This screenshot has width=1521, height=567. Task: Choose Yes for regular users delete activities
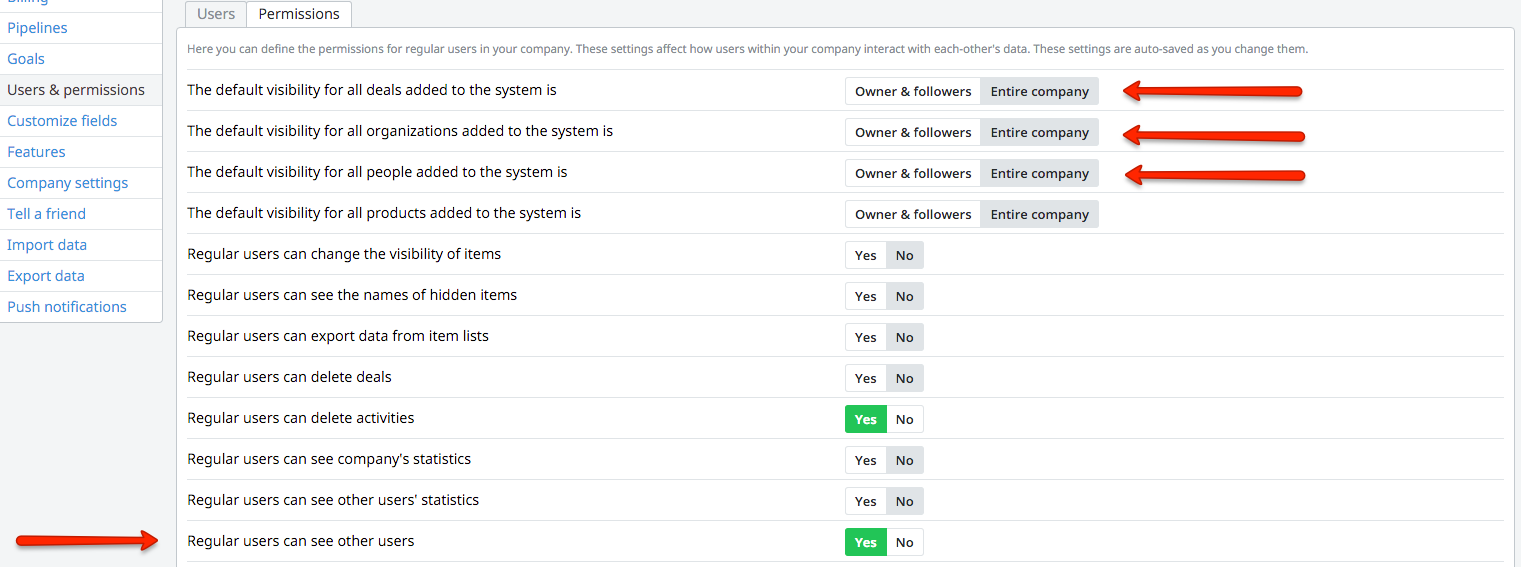(866, 419)
